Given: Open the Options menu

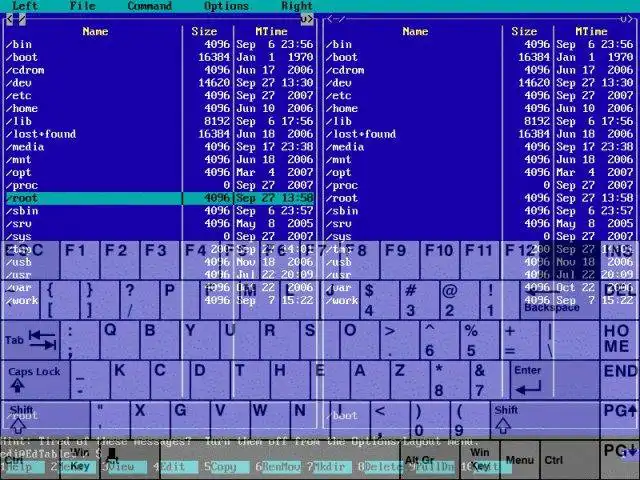Looking at the screenshot, I should click(x=226, y=6).
